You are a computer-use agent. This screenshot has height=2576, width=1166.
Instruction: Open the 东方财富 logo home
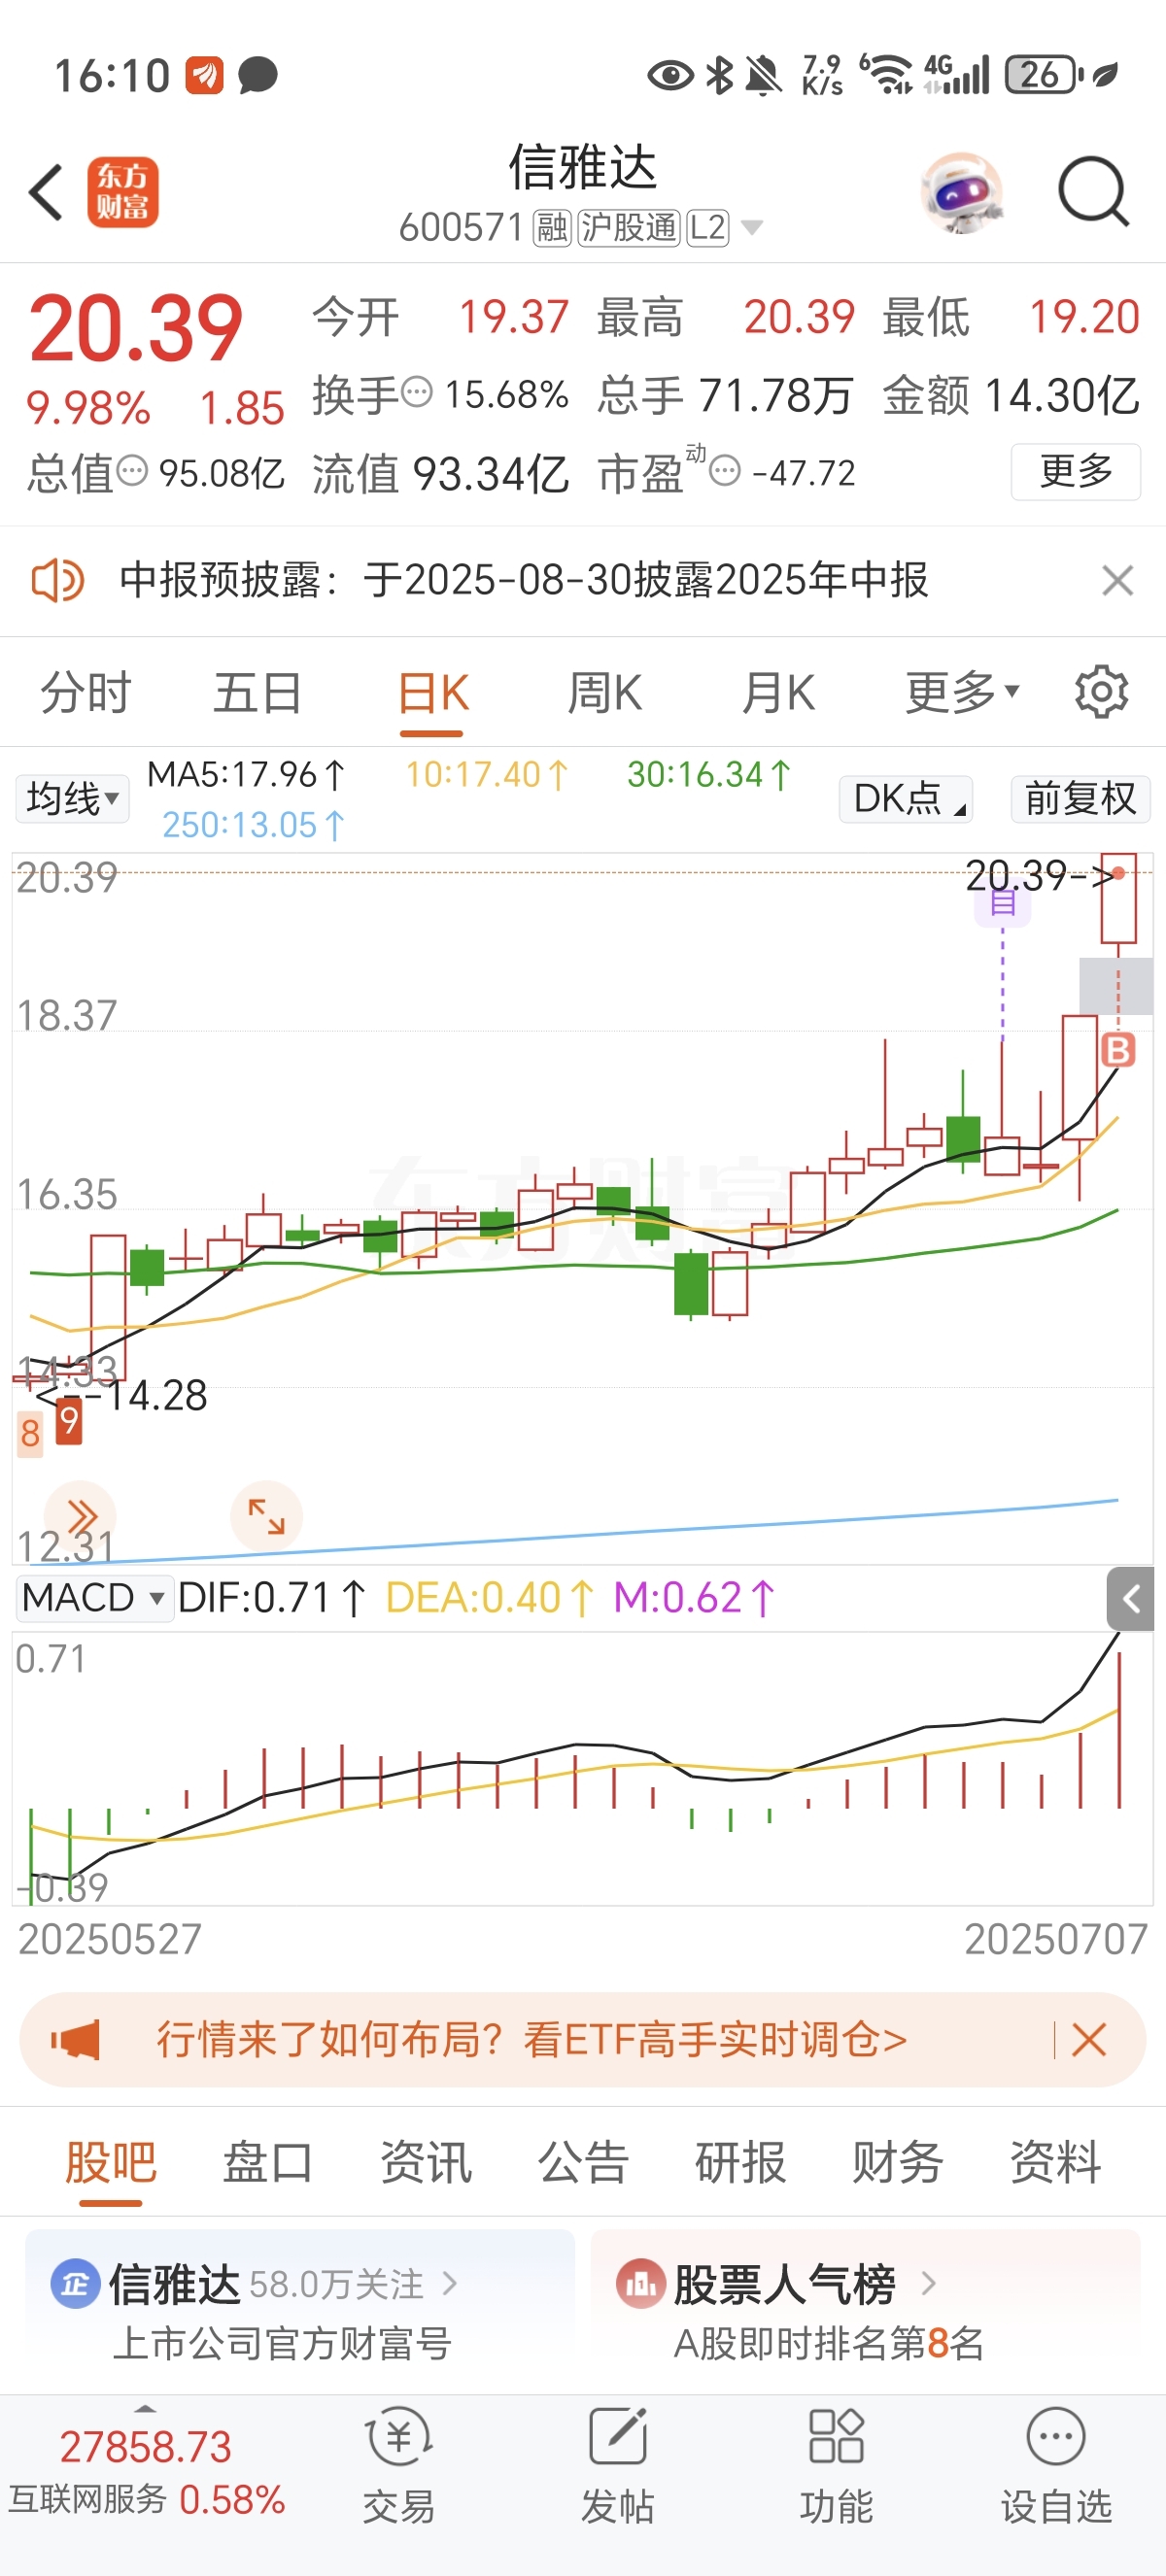tap(123, 192)
